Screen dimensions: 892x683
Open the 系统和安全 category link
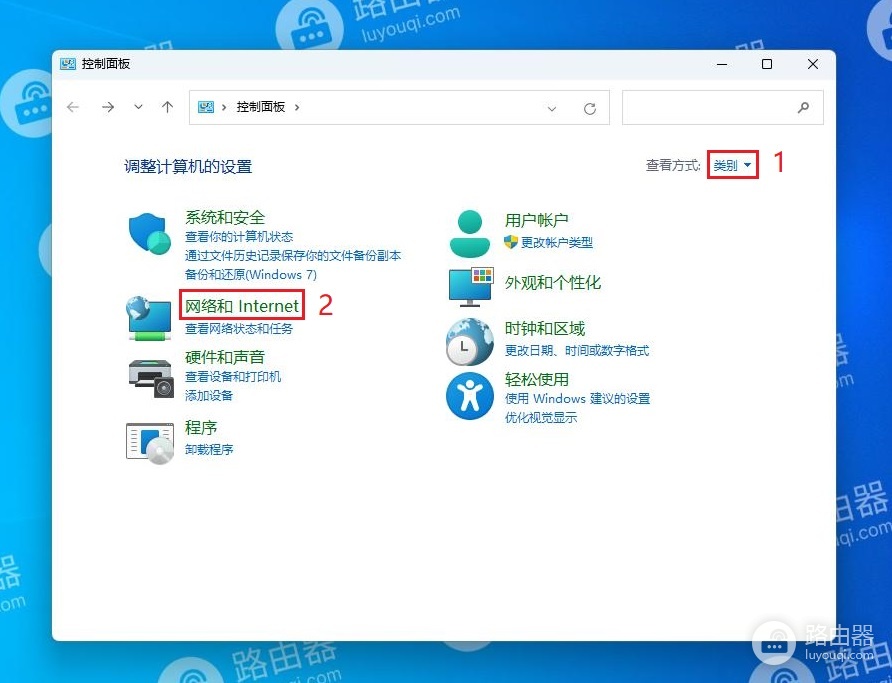point(225,217)
